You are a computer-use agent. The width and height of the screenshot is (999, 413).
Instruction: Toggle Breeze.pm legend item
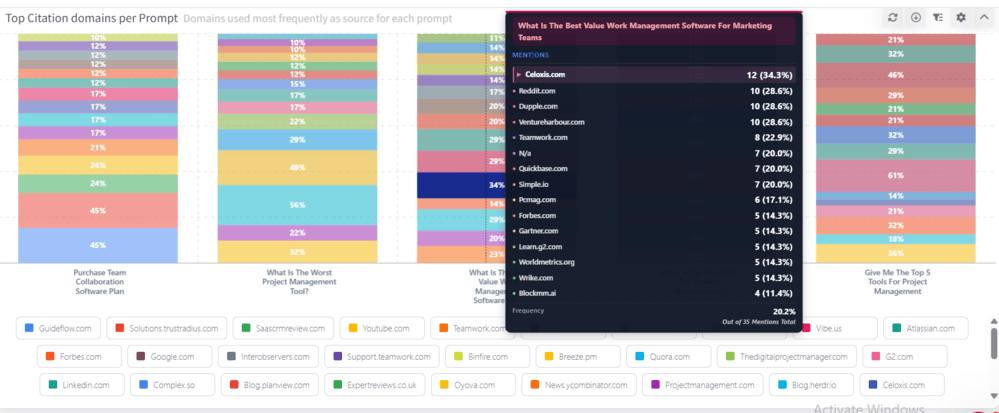[x=577, y=357]
